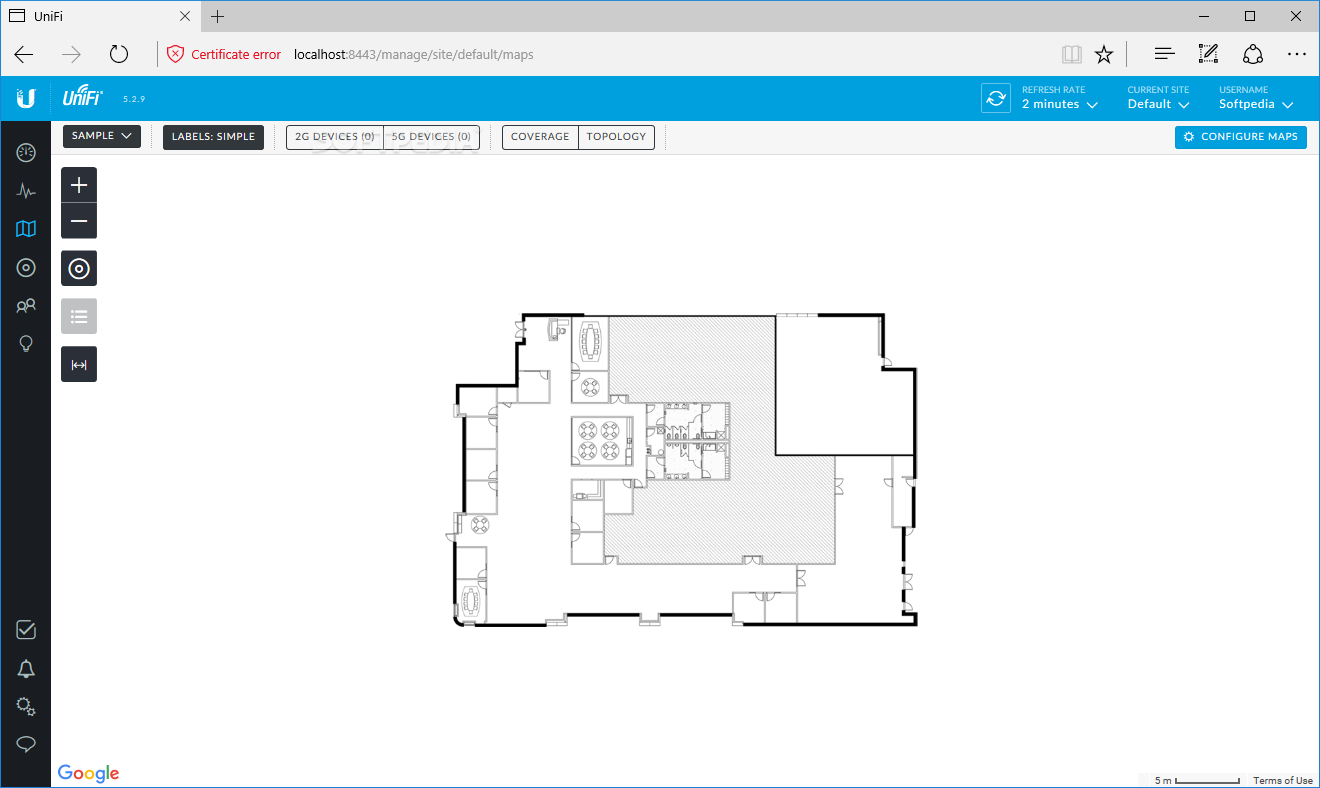The width and height of the screenshot is (1320, 788).
Task: Select the UniFi browser tab
Action: pos(99,16)
